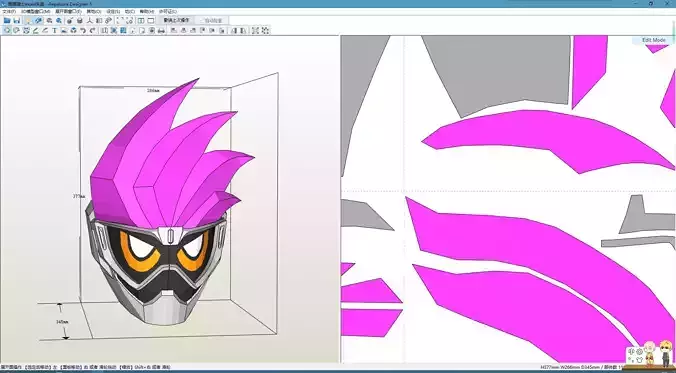Click the recycle-style icon before undo
This screenshot has width=676, height=373.
(73, 30)
